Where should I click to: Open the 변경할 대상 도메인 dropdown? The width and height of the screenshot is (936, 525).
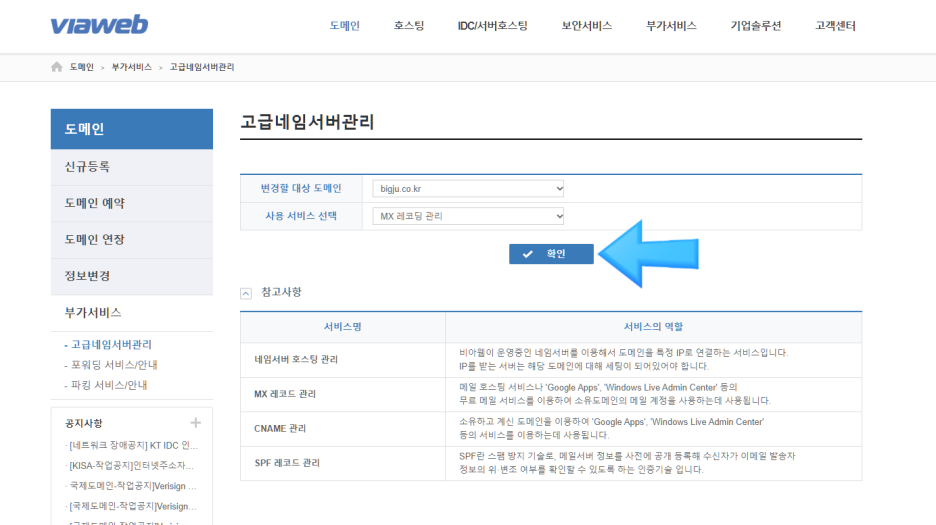point(468,189)
